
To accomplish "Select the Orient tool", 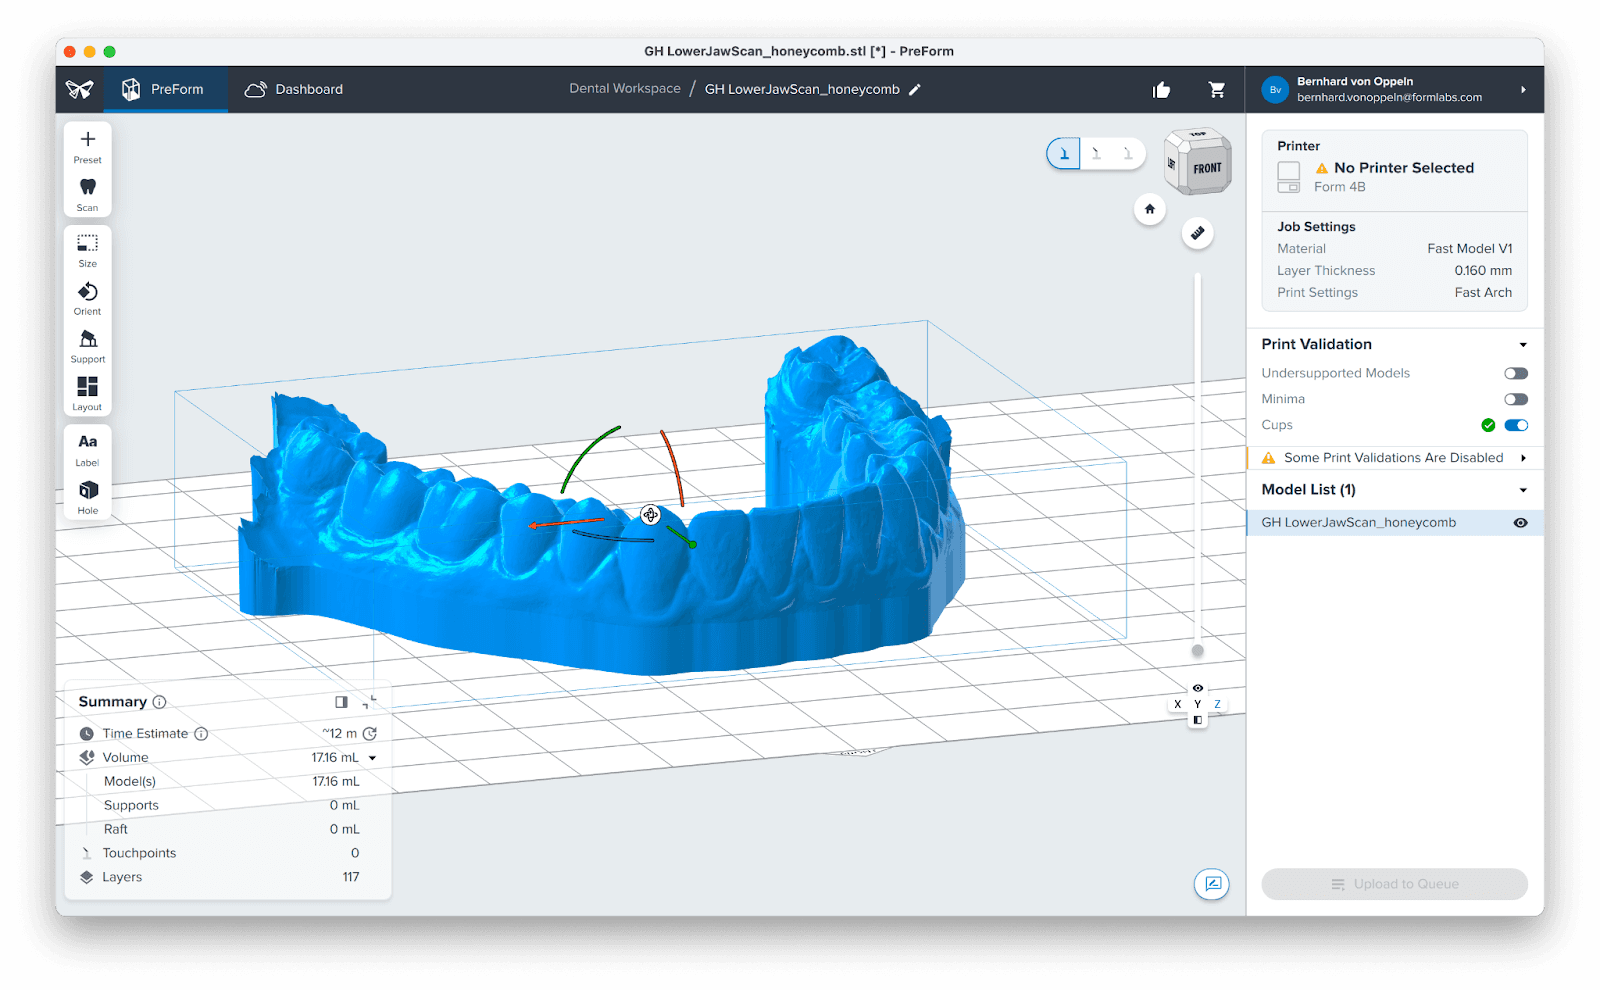I will point(87,296).
